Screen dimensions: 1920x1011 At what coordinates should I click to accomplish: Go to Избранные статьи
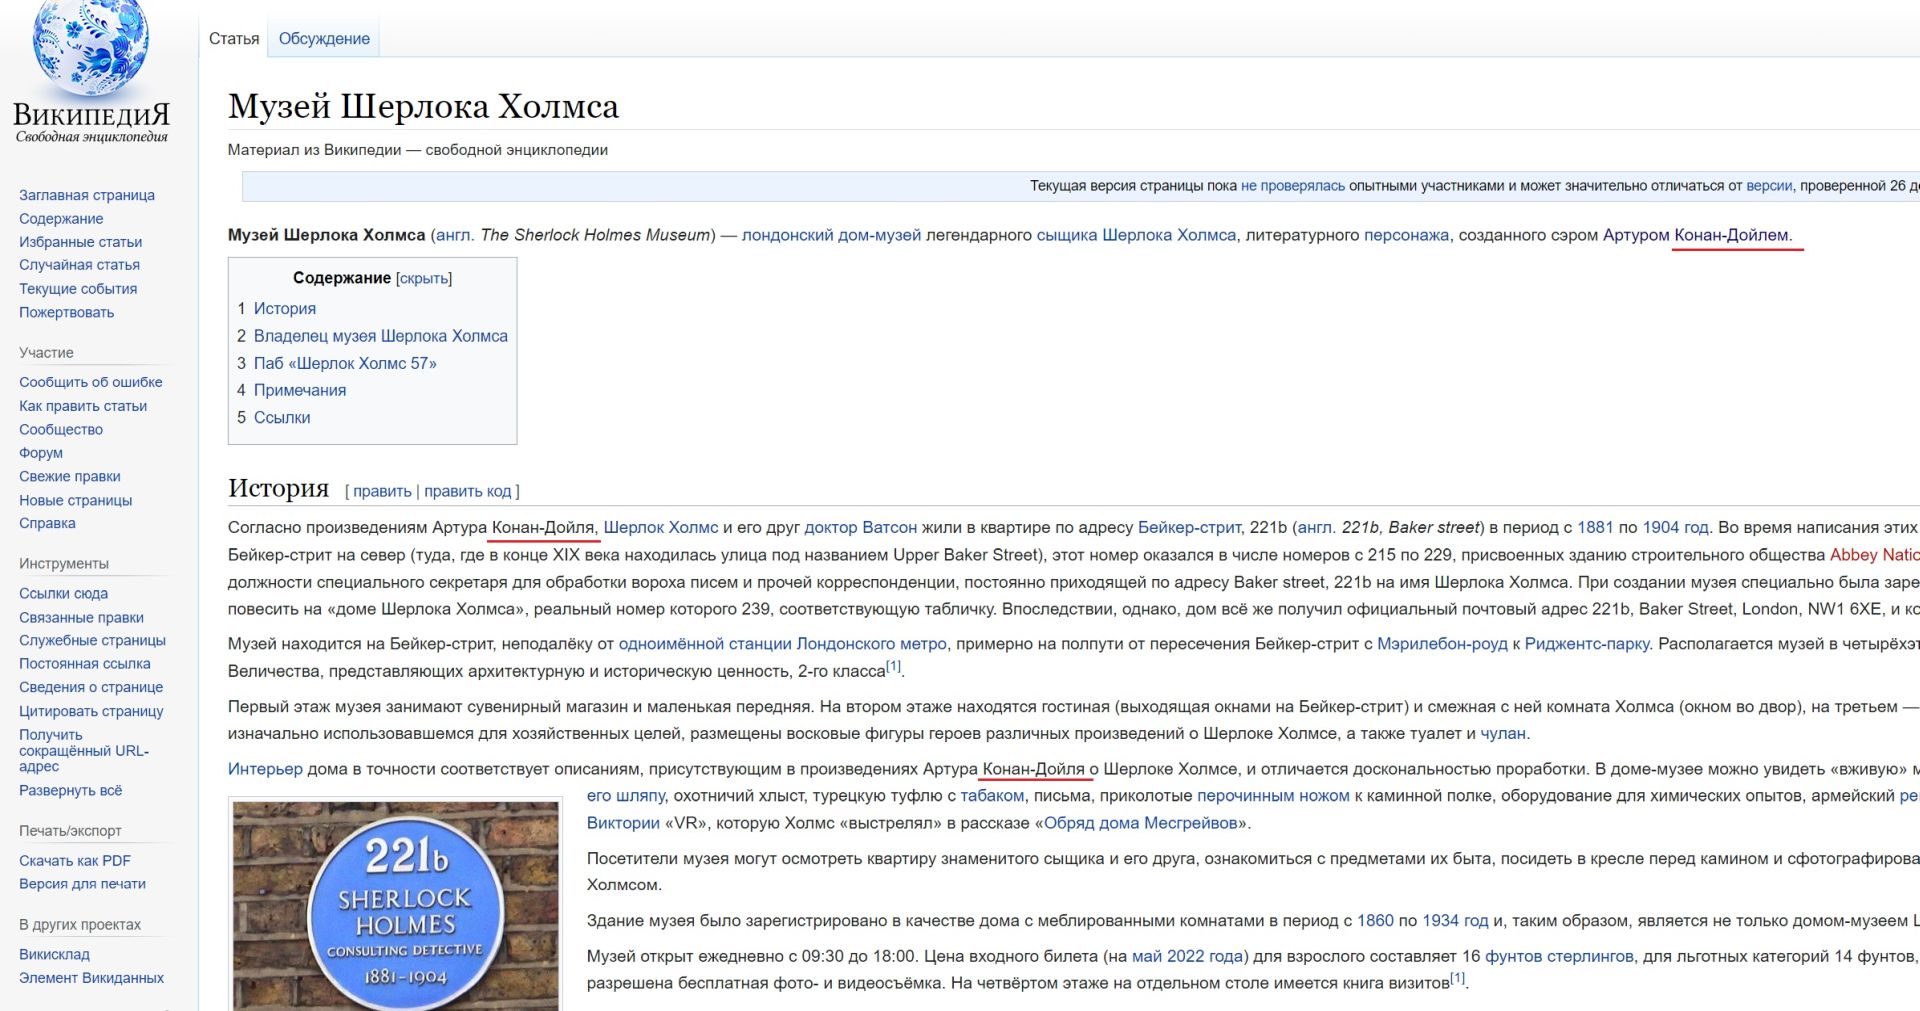coord(80,242)
